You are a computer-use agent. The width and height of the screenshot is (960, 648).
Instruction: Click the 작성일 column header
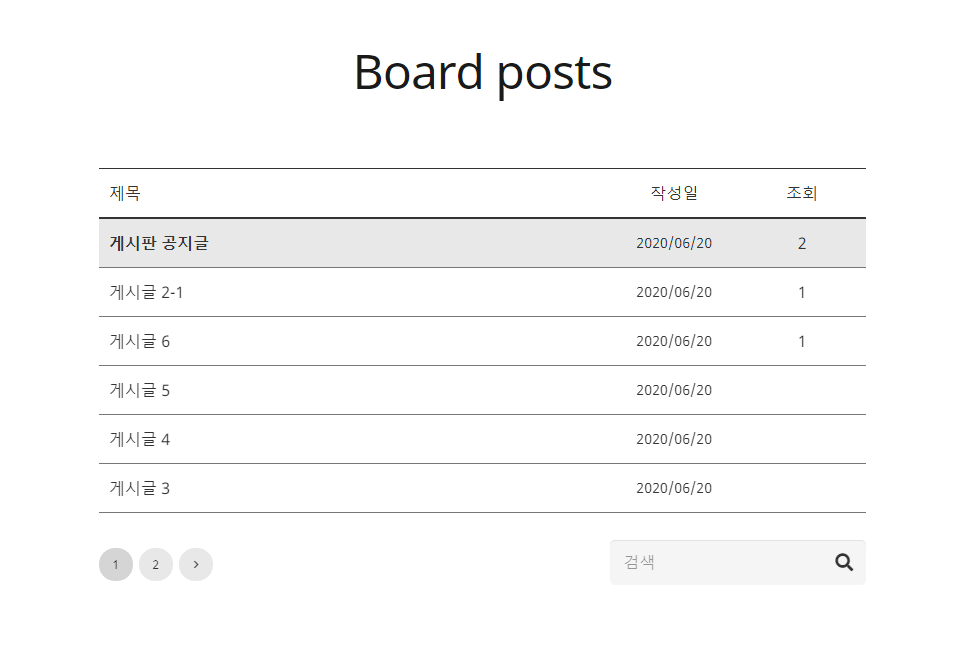click(674, 193)
